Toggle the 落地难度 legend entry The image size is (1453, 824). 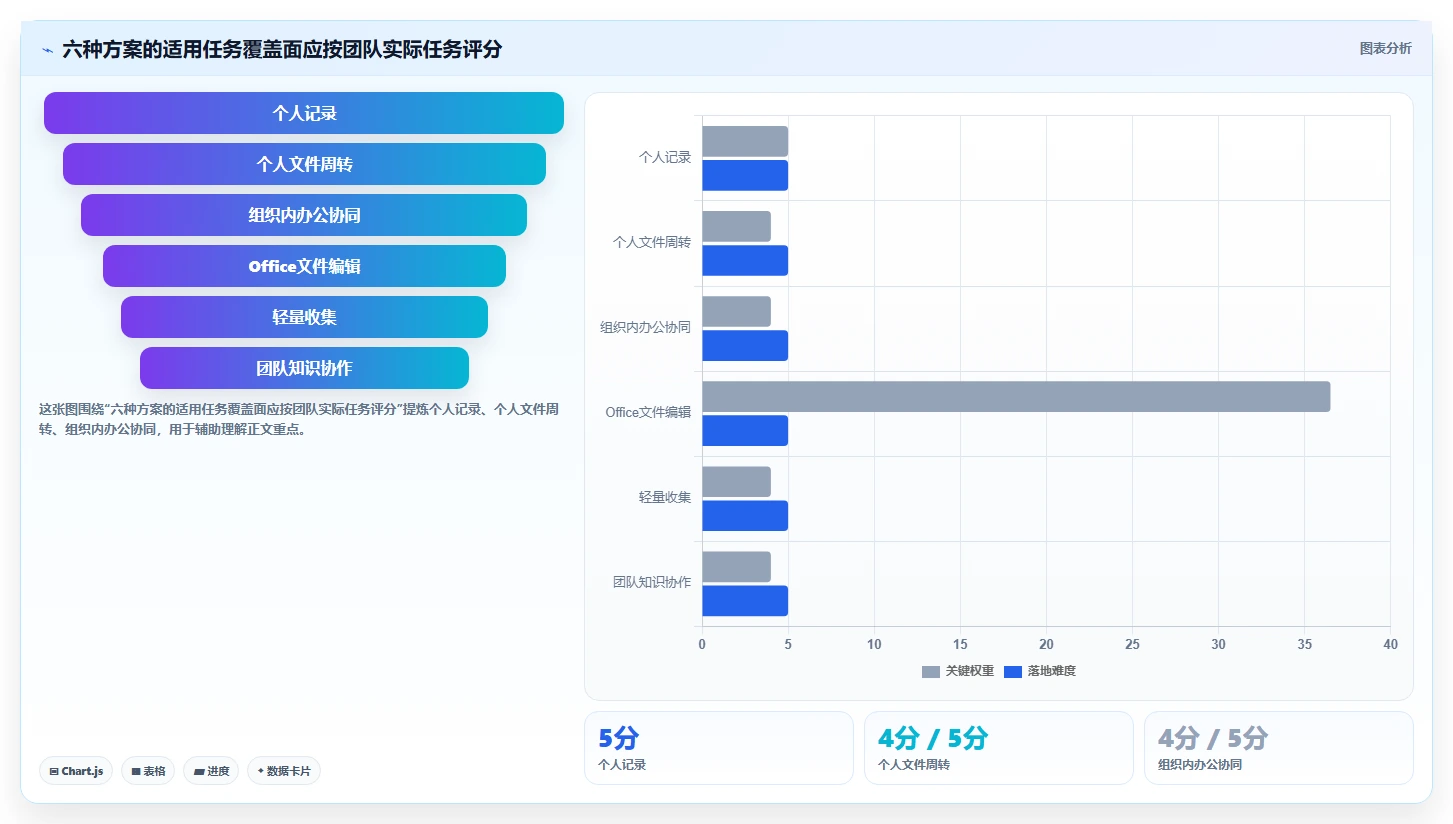(1040, 671)
